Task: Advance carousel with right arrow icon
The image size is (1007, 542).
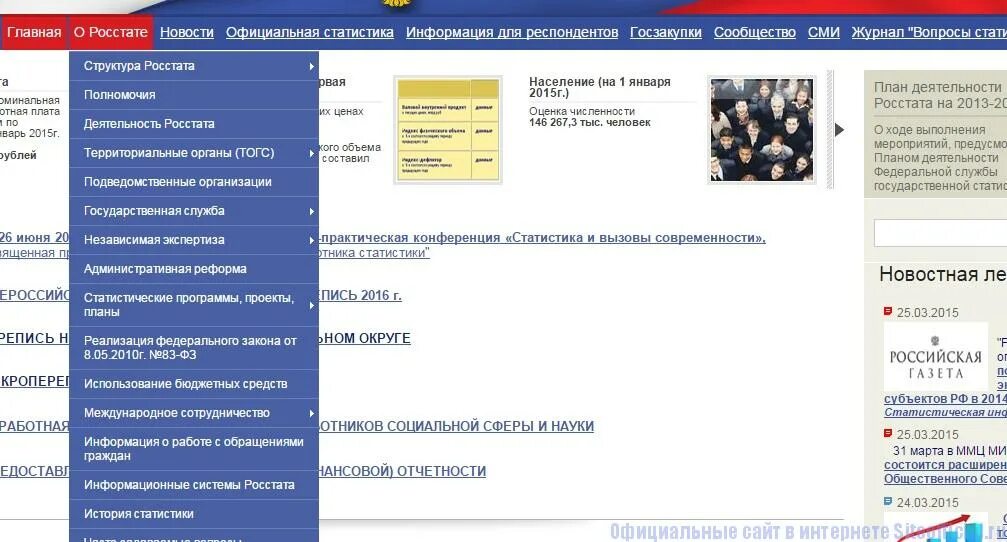Action: tap(839, 130)
